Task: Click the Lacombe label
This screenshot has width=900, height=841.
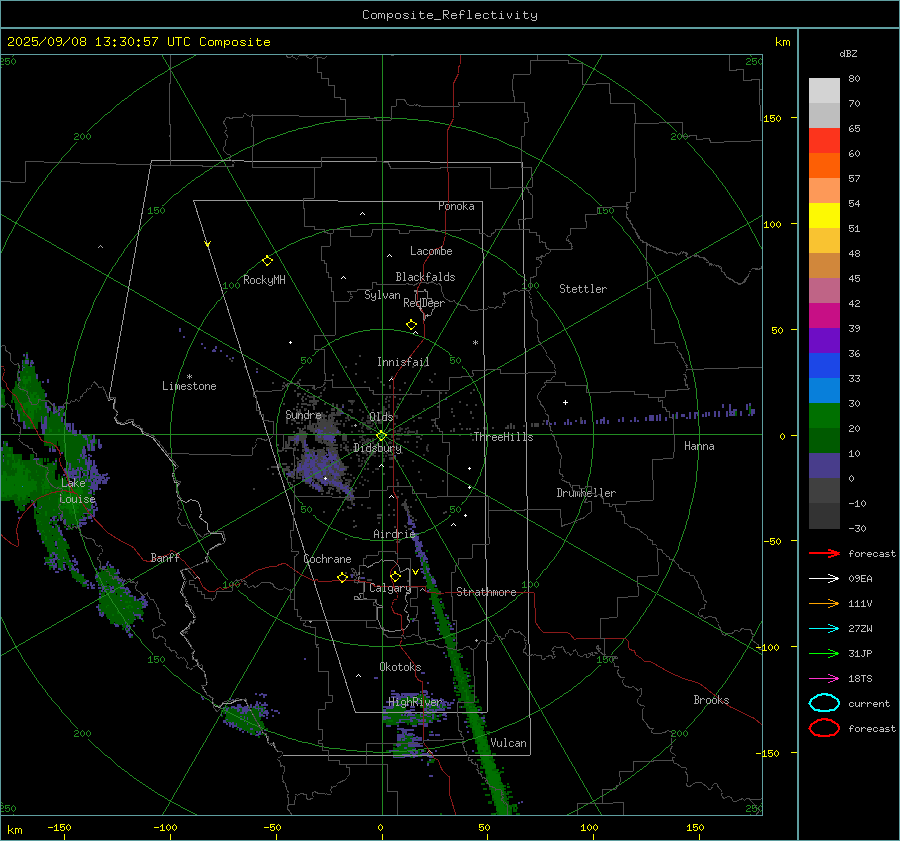Action: tap(431, 251)
